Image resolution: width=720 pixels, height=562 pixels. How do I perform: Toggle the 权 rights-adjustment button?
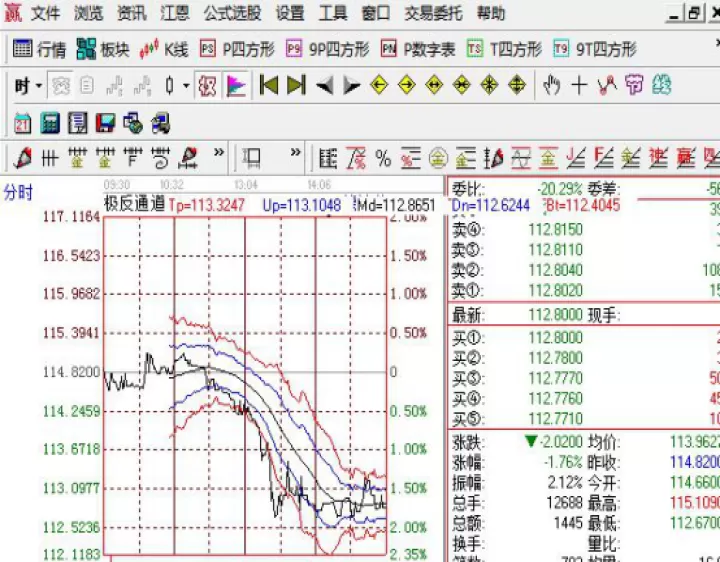207,85
